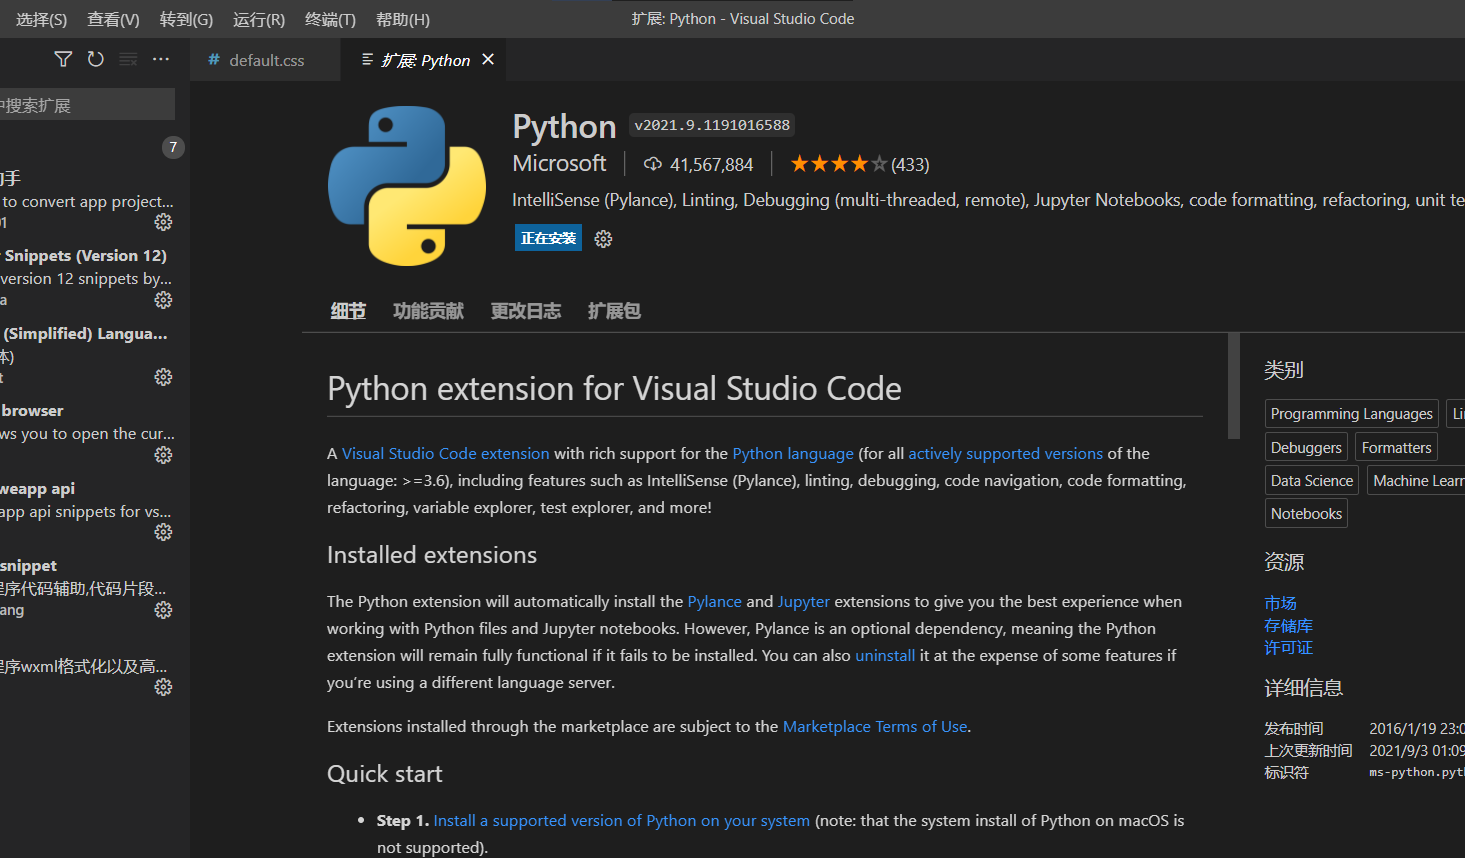Open the 运行(R) menu

point(258,19)
